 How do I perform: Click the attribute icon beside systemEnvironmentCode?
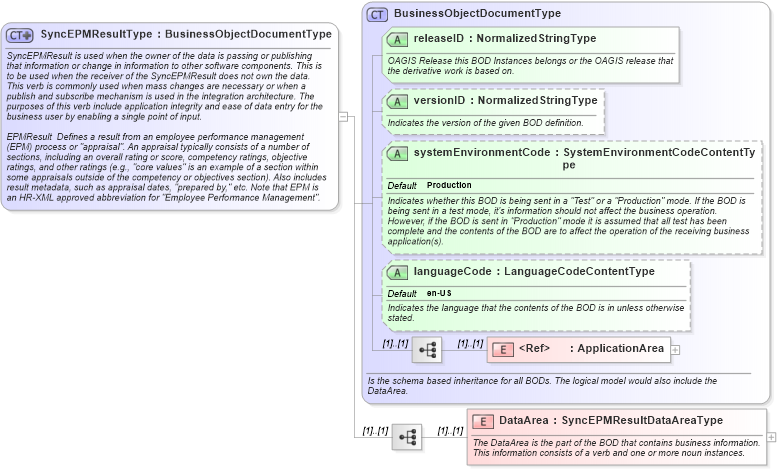tap(397, 154)
